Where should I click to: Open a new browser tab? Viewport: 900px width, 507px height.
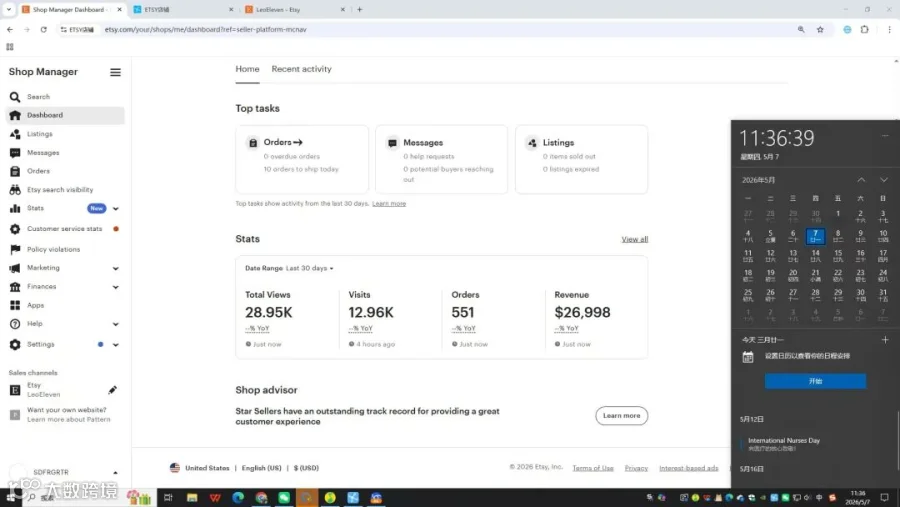[359, 10]
